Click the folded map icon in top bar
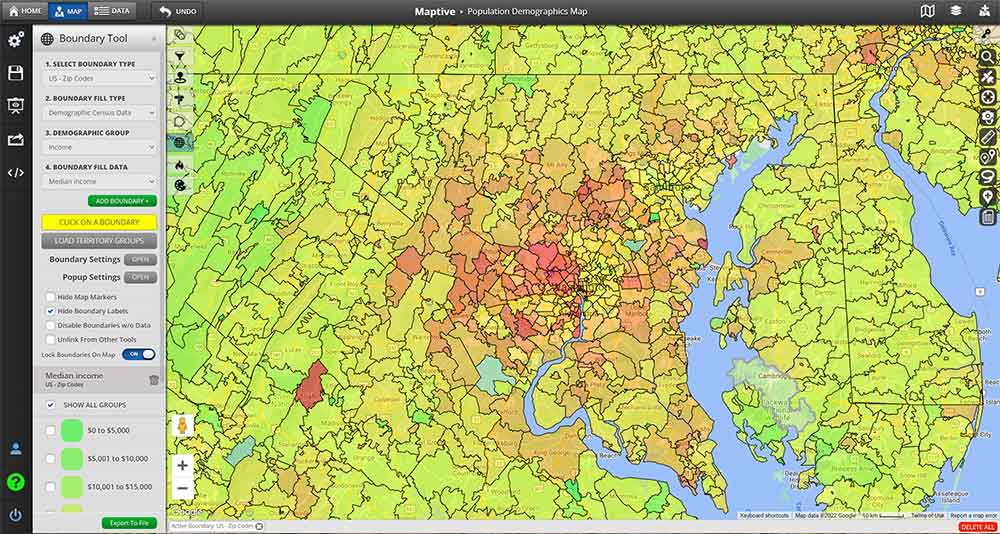This screenshot has width=1000, height=534. 928,11
